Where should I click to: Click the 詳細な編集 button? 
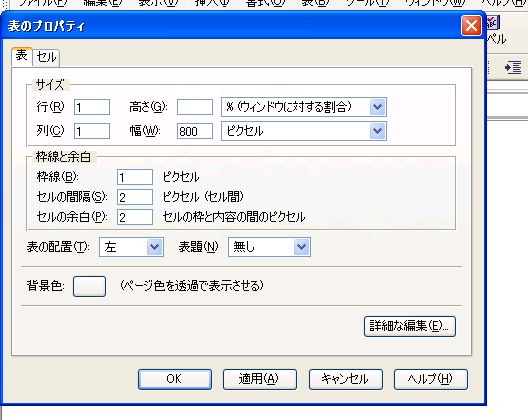point(409,326)
